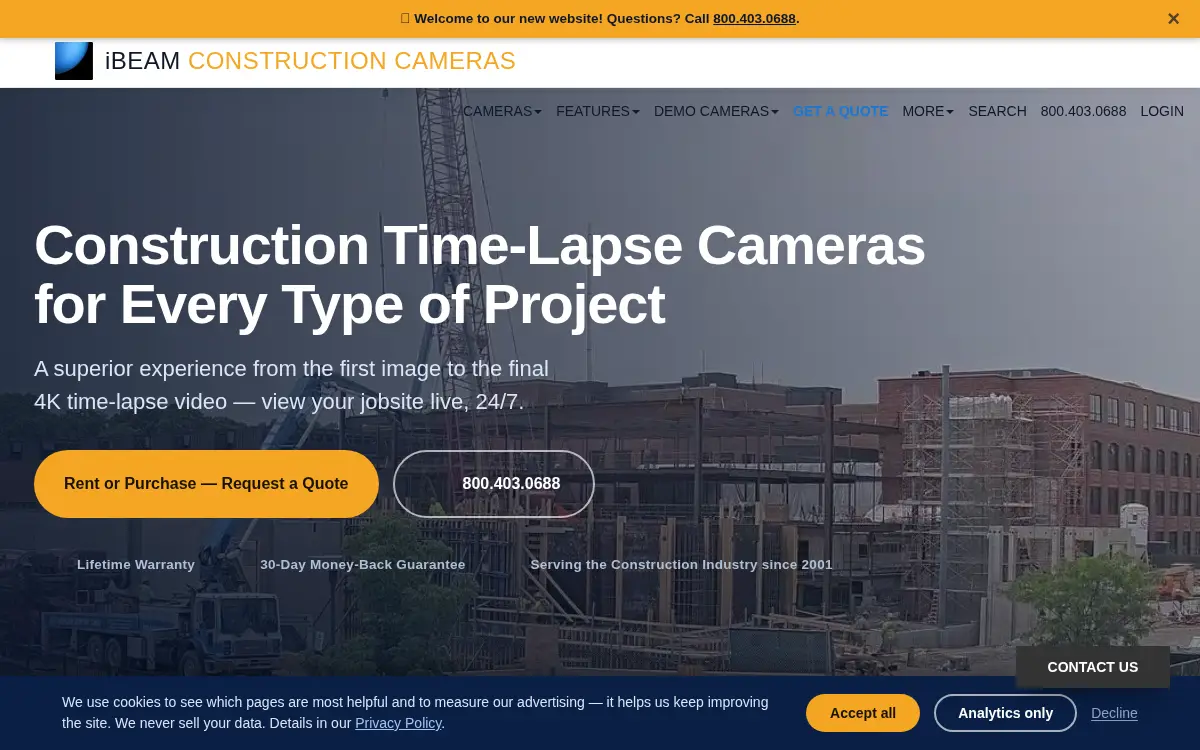
Task: Click the 30-Day Money-Back Guarantee text
Action: [x=363, y=565]
